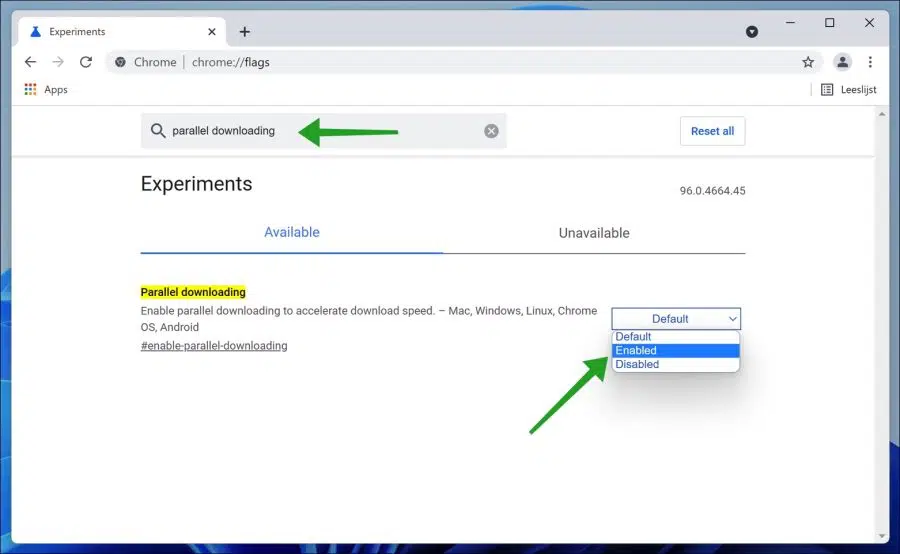Maximize the Chrome window
900x554 pixels.
829,23
